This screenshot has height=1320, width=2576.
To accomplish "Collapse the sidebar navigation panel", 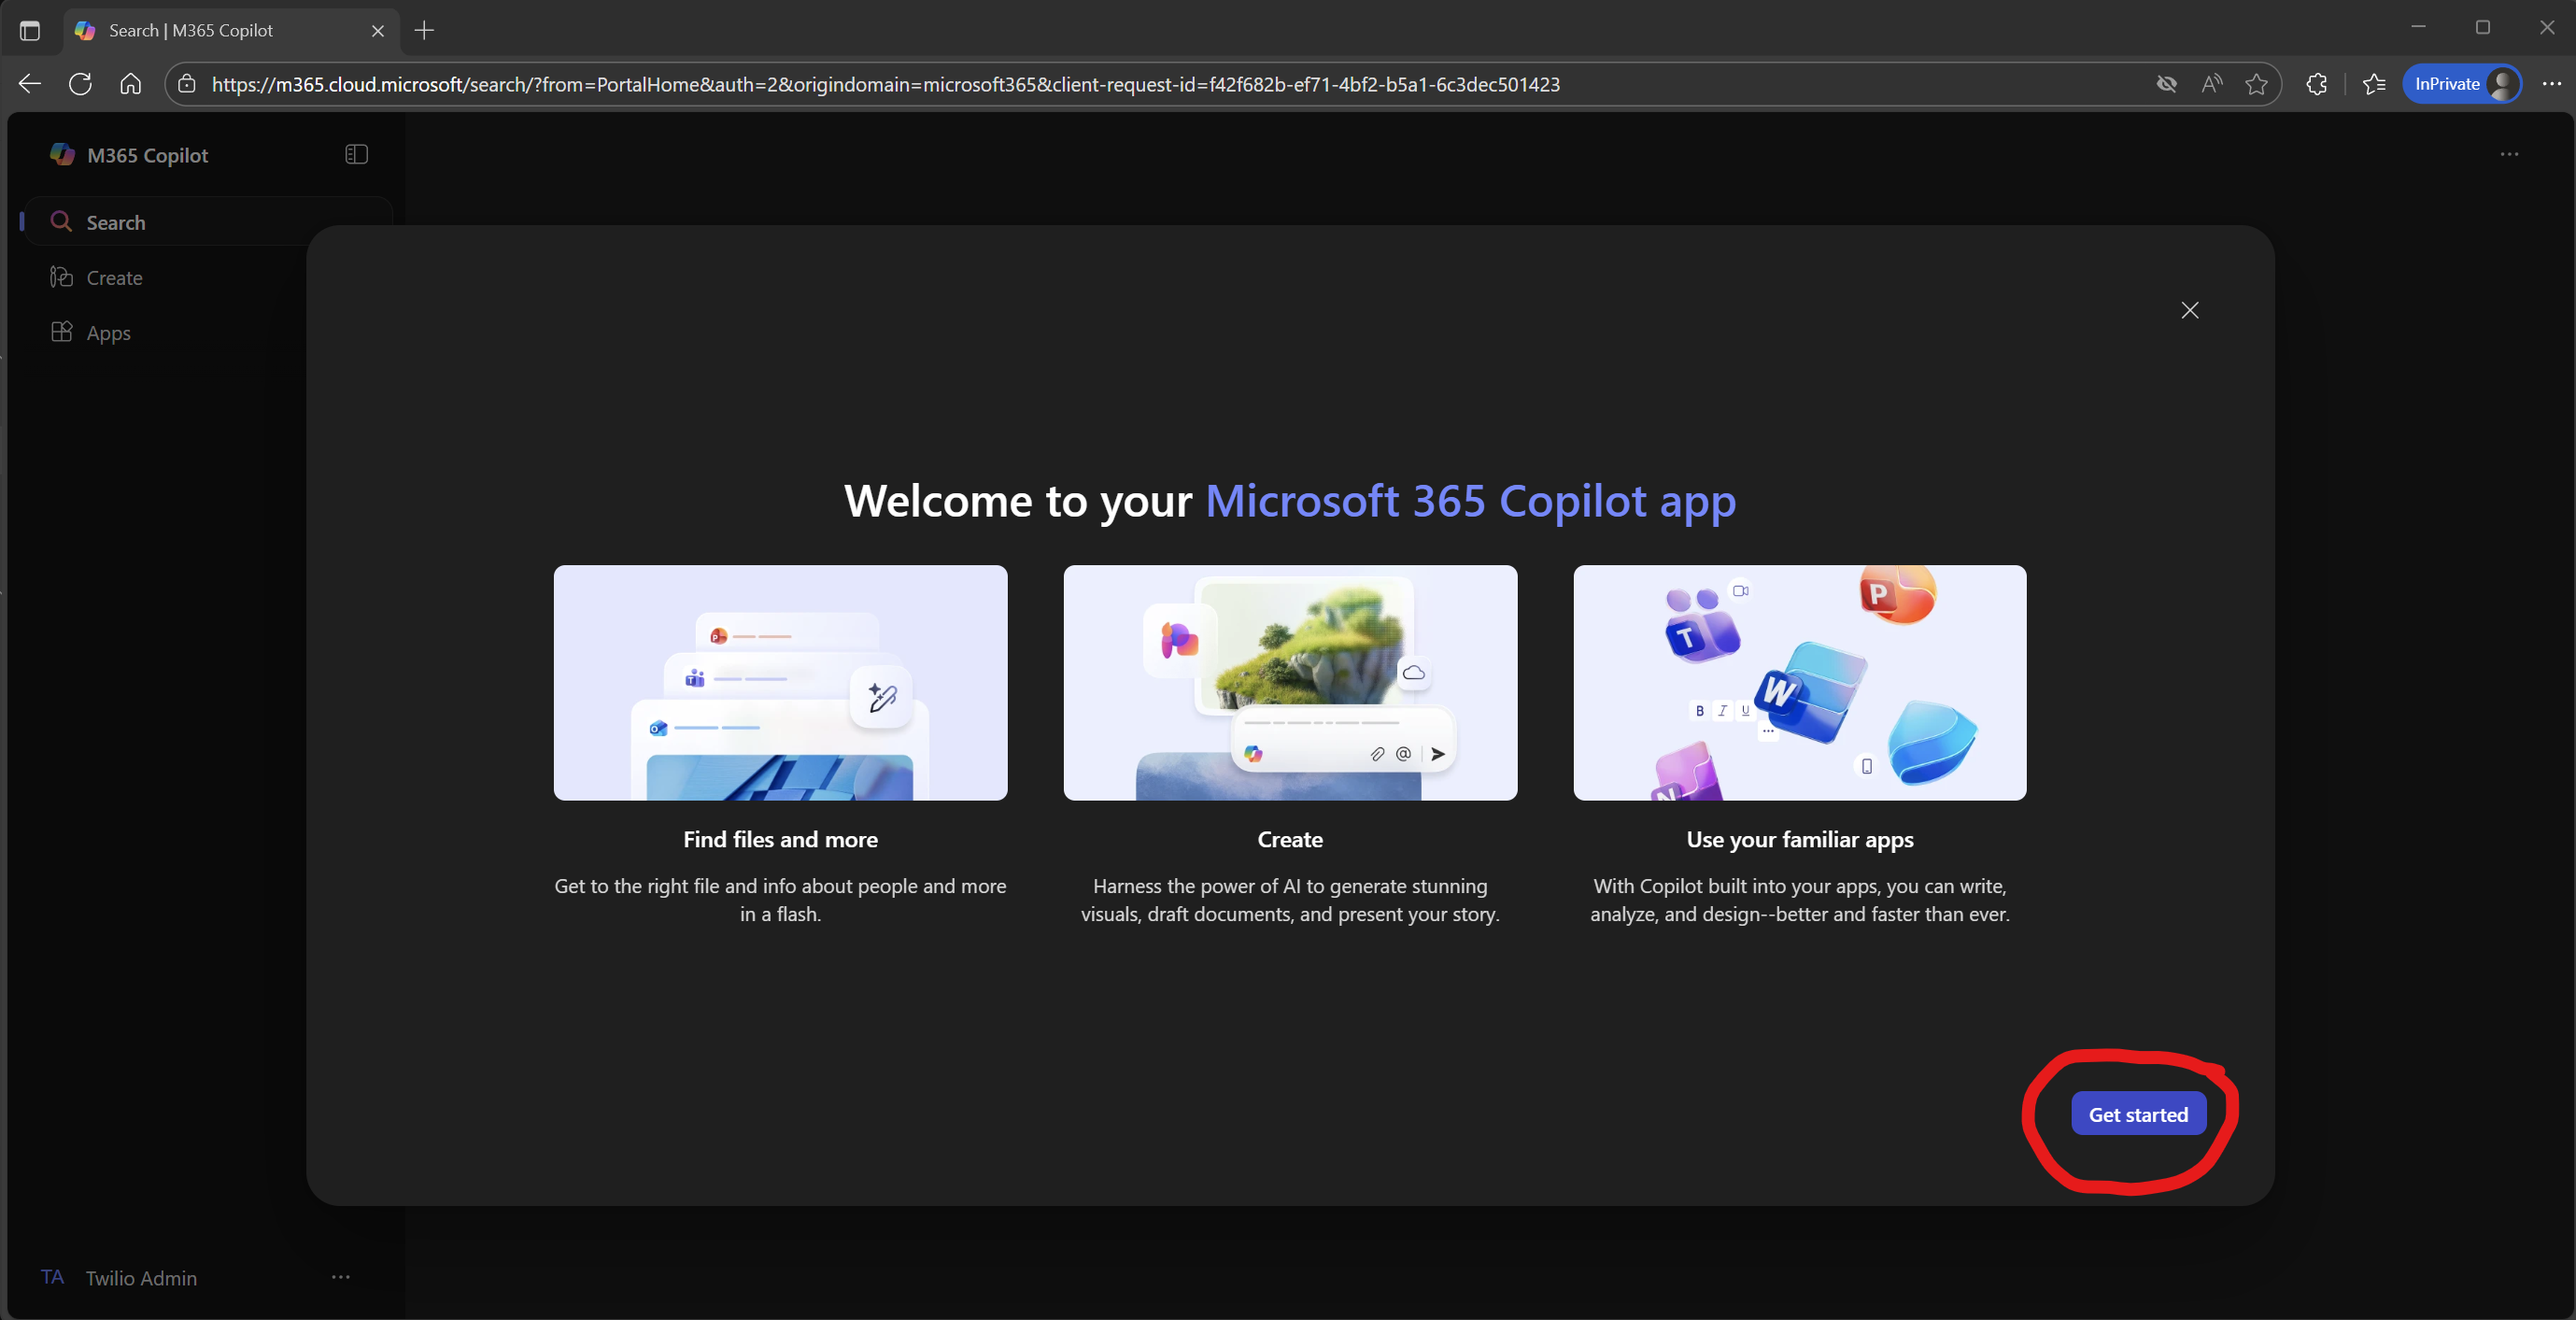I will click(356, 154).
